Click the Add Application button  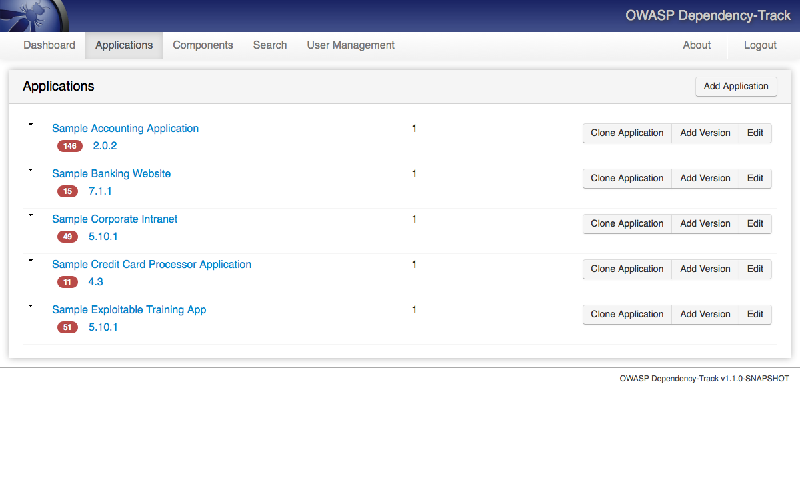click(x=736, y=86)
